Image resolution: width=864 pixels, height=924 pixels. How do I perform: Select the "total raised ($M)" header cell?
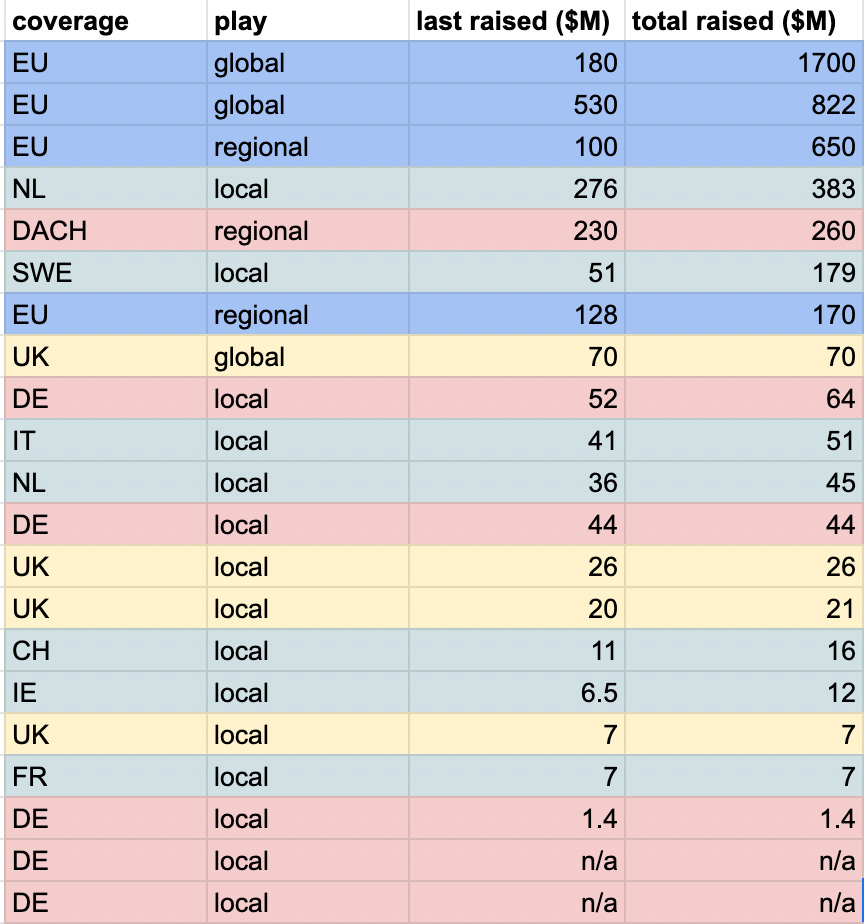pyautogui.click(x=744, y=21)
